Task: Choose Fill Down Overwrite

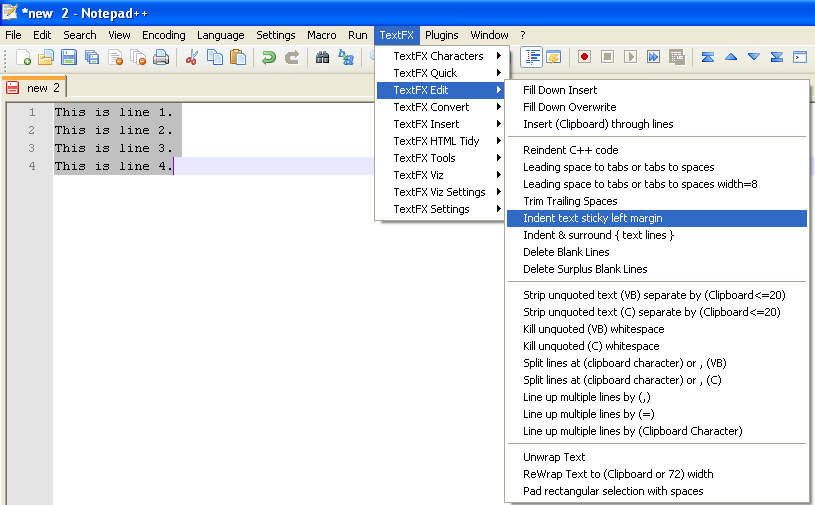Action: (x=657, y=107)
